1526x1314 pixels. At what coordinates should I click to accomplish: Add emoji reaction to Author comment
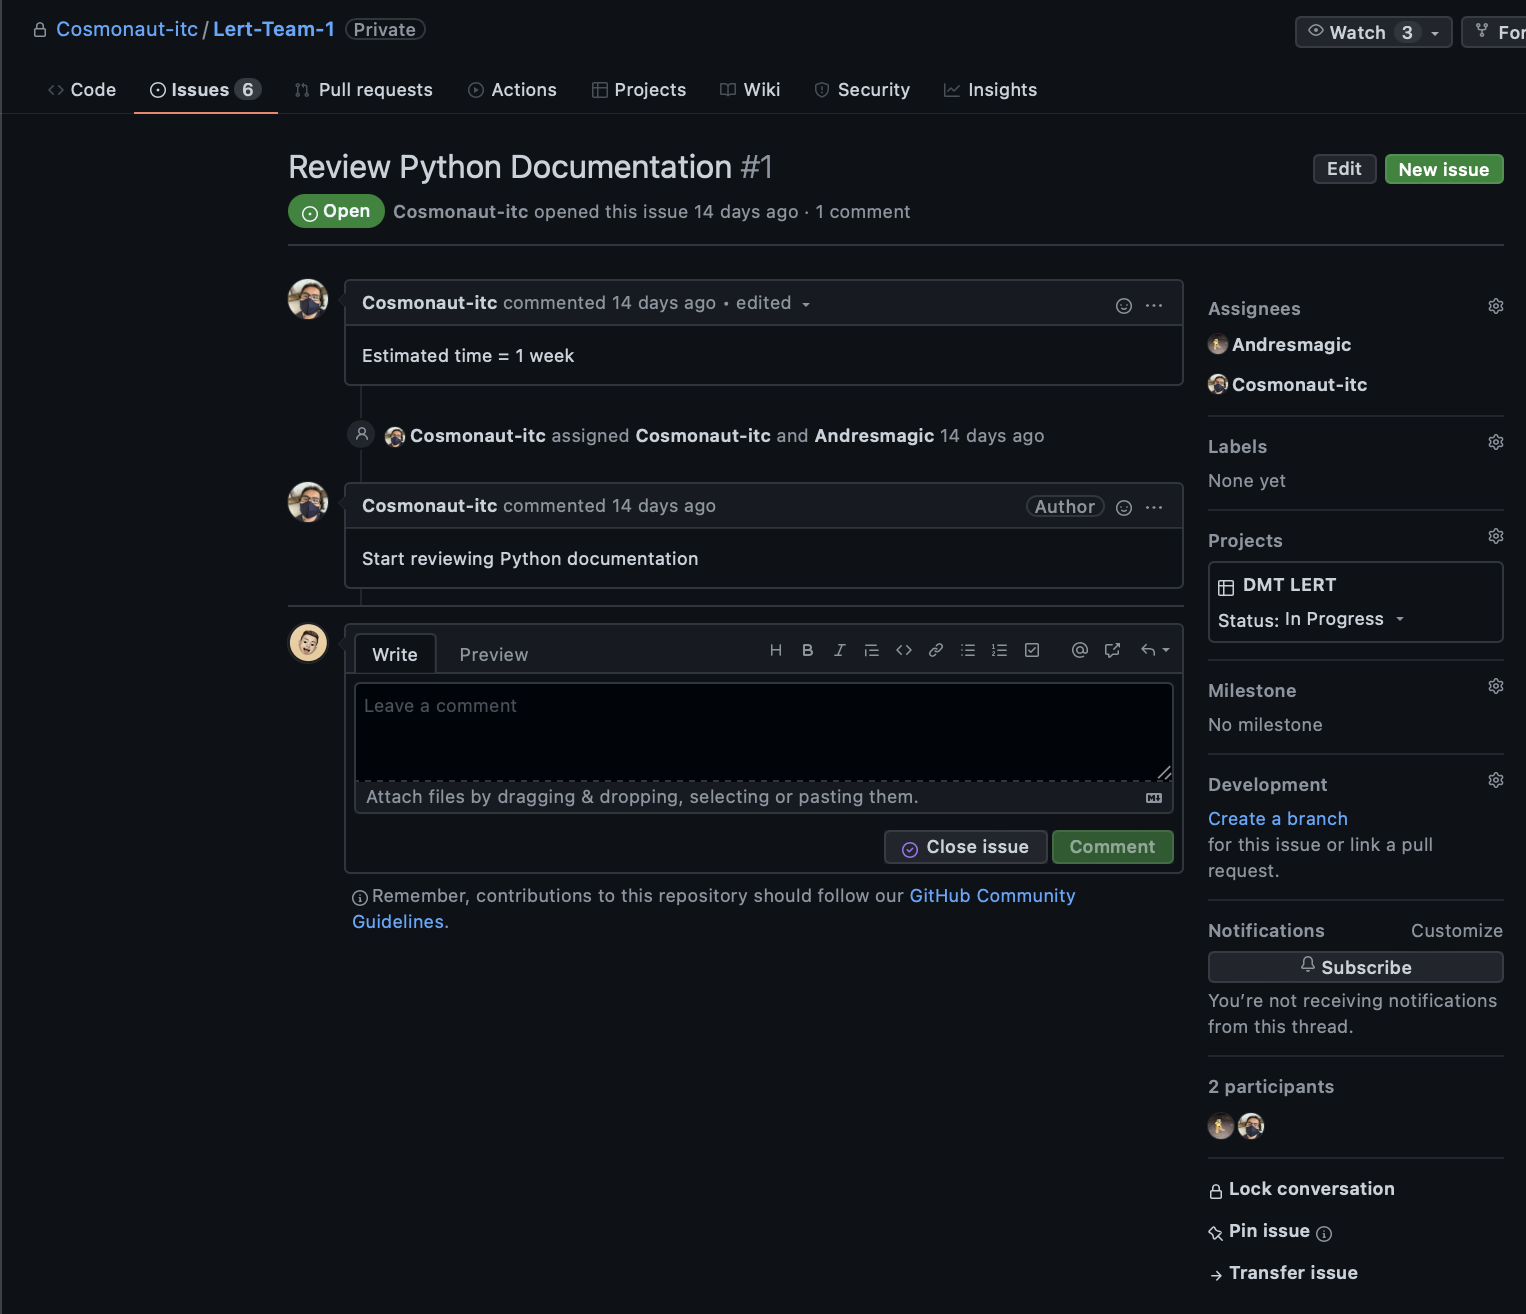tap(1124, 508)
